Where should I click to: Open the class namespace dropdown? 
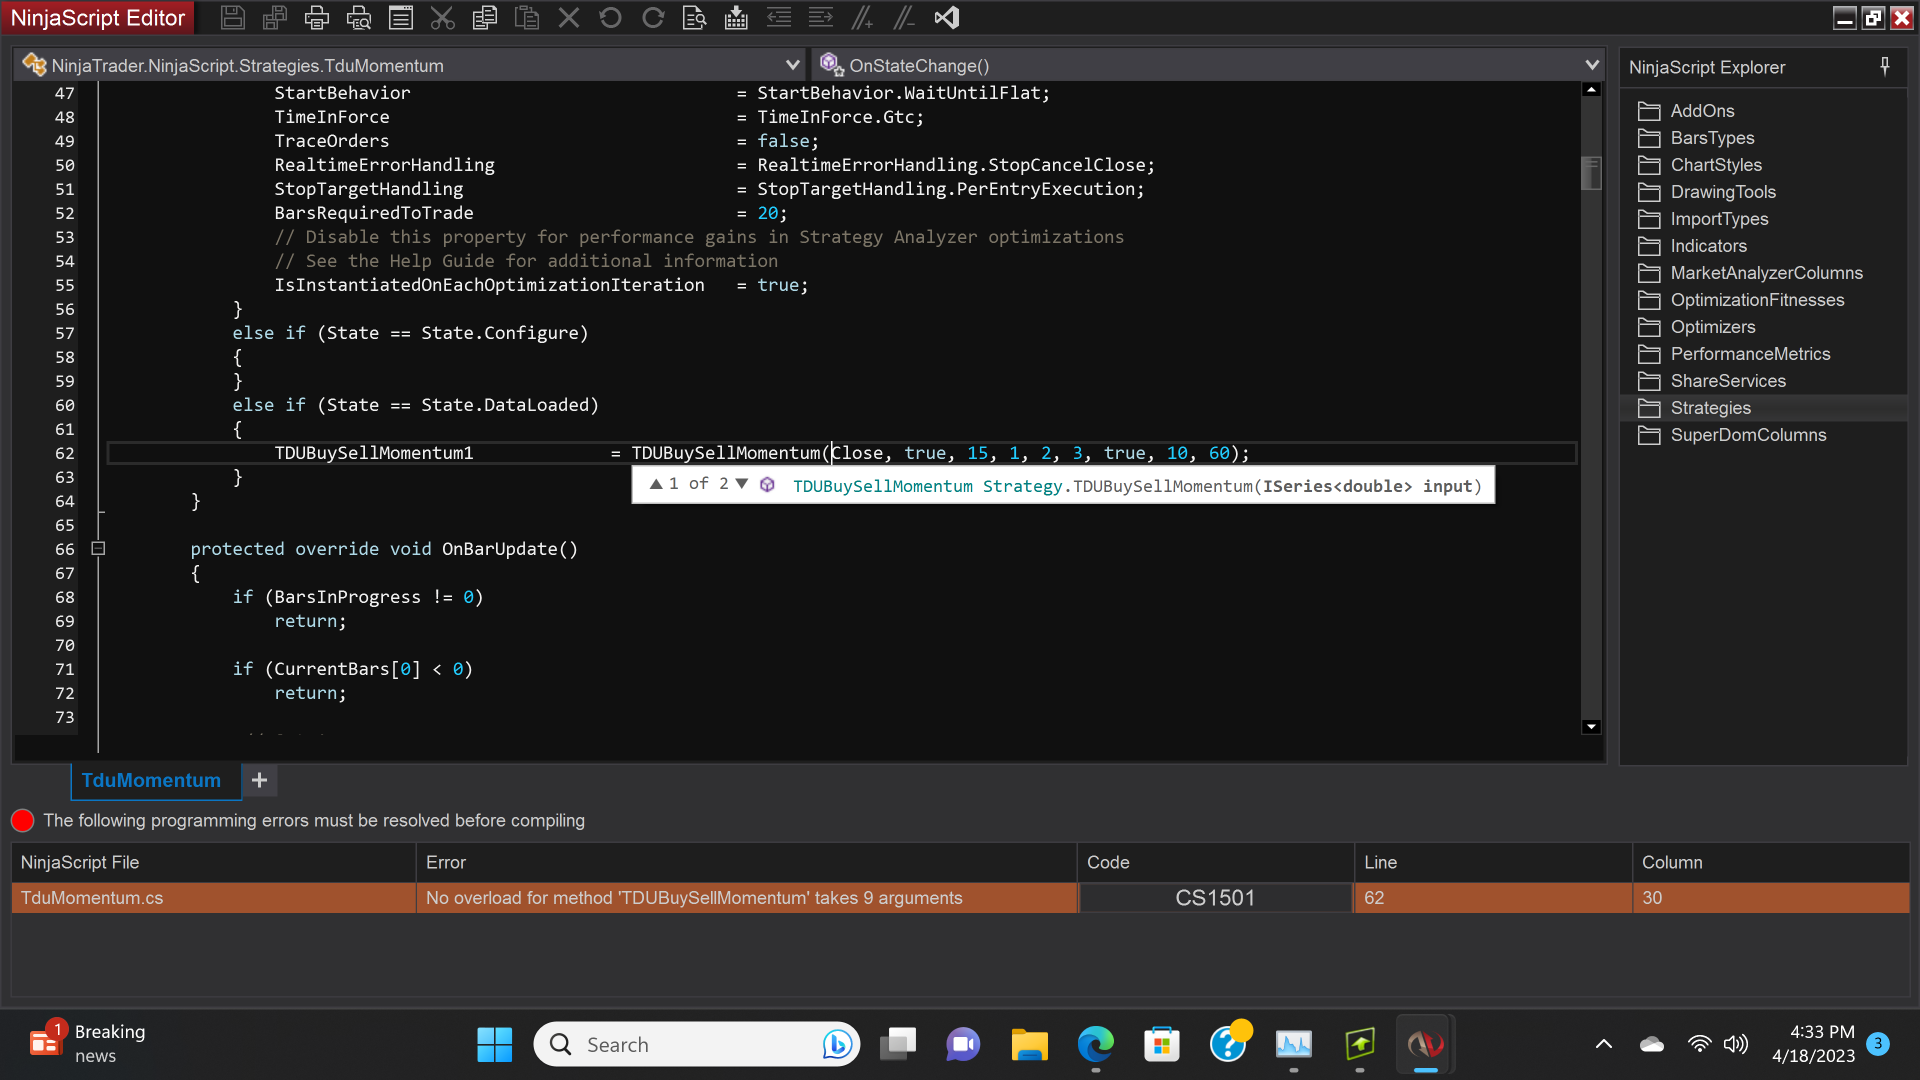tap(792, 65)
